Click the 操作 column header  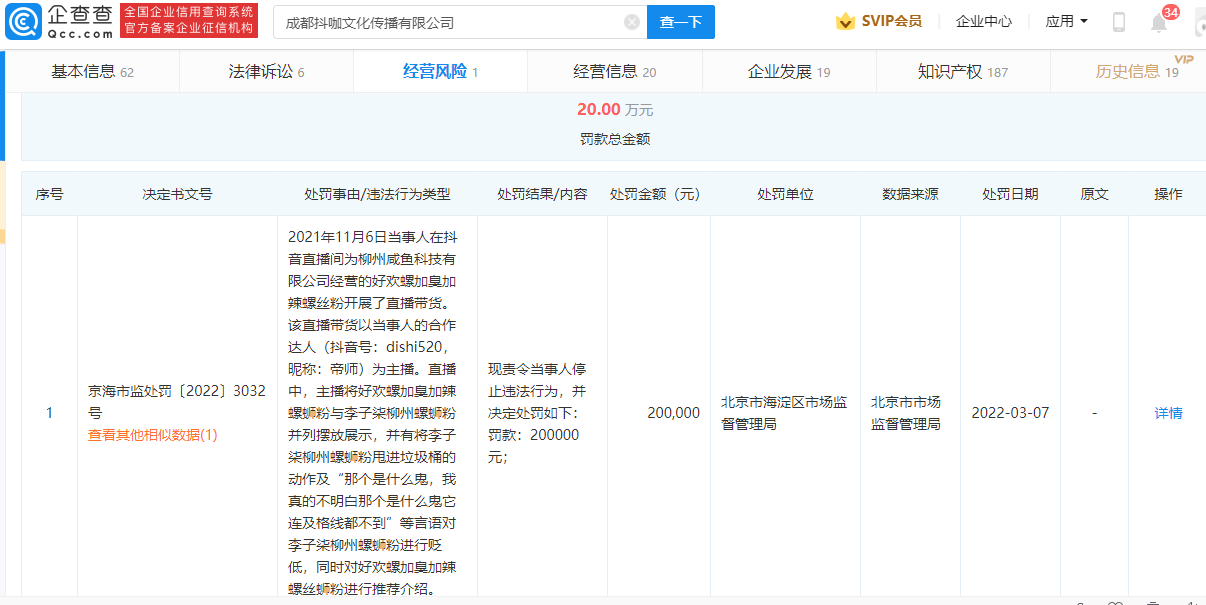[x=1168, y=194]
